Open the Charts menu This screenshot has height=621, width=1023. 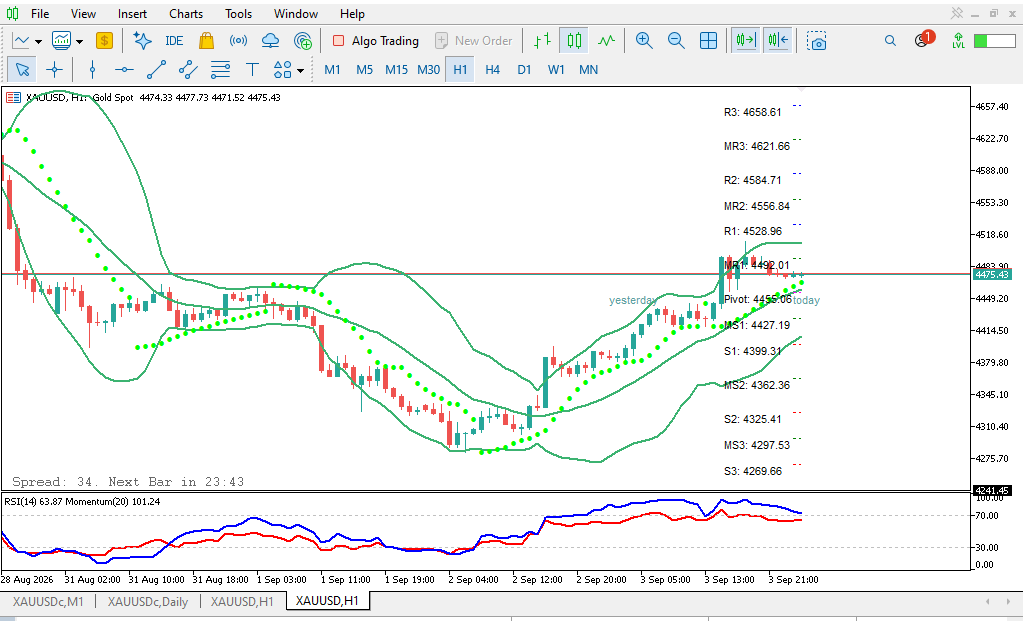coord(186,14)
